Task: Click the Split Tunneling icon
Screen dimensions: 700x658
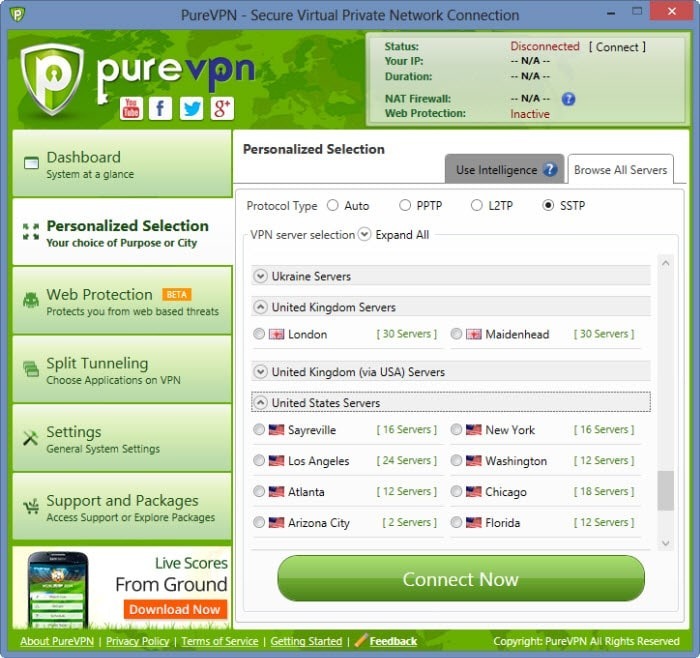Action: pos(31,369)
